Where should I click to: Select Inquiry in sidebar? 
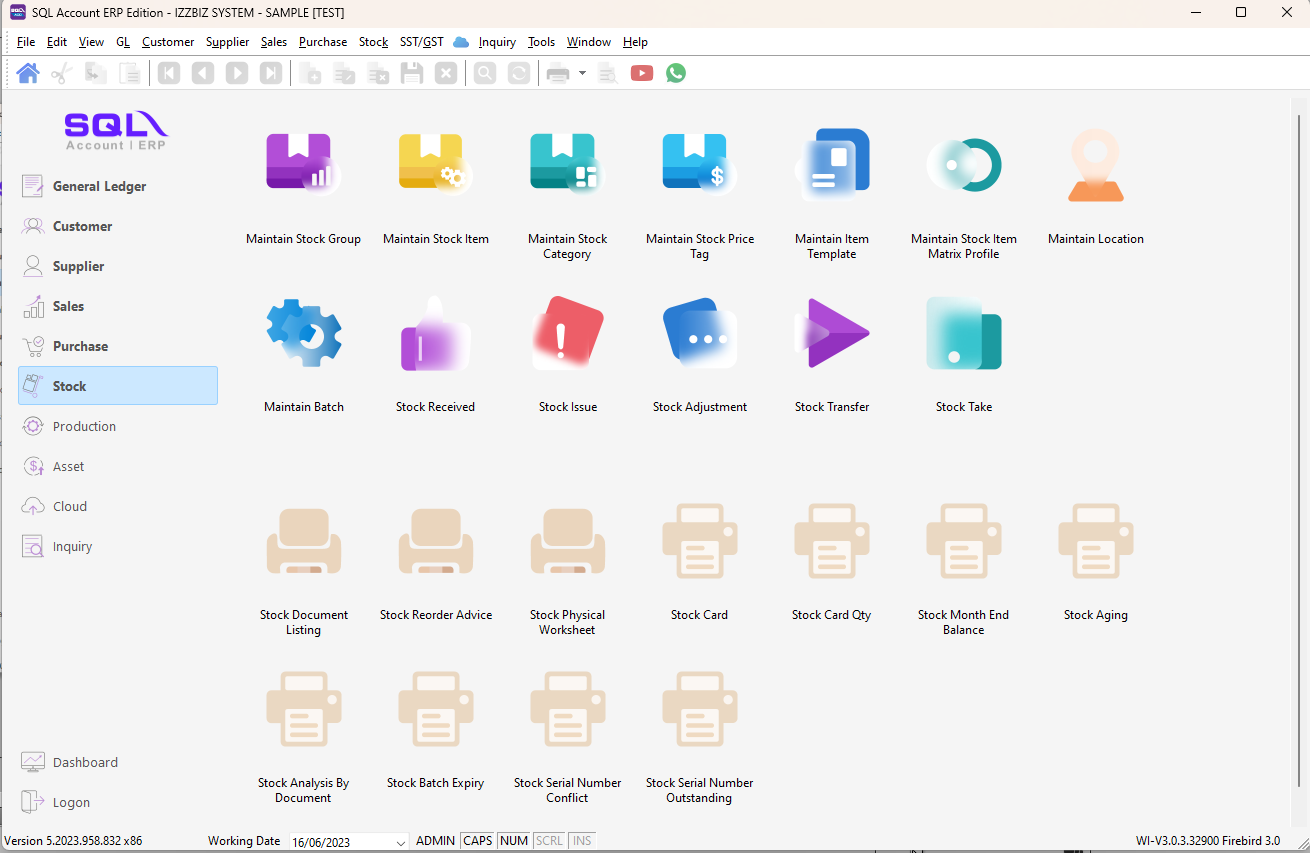[x=118, y=546]
